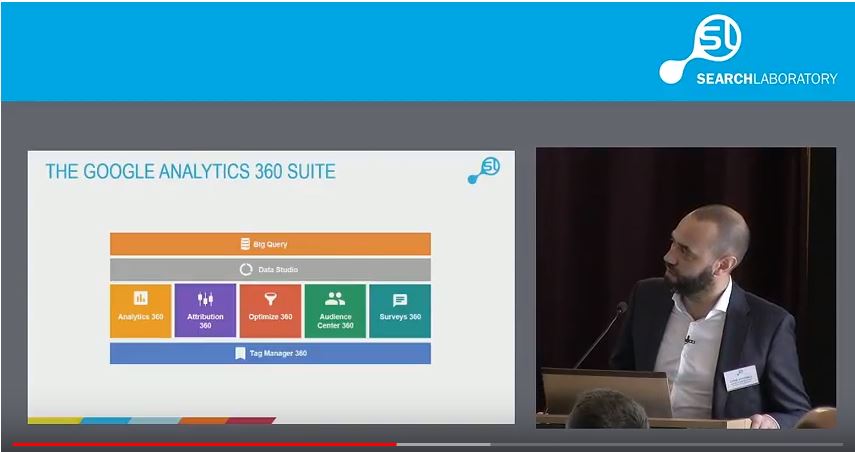Click the Analytics 360 label text
This screenshot has height=452, width=855.
click(141, 317)
